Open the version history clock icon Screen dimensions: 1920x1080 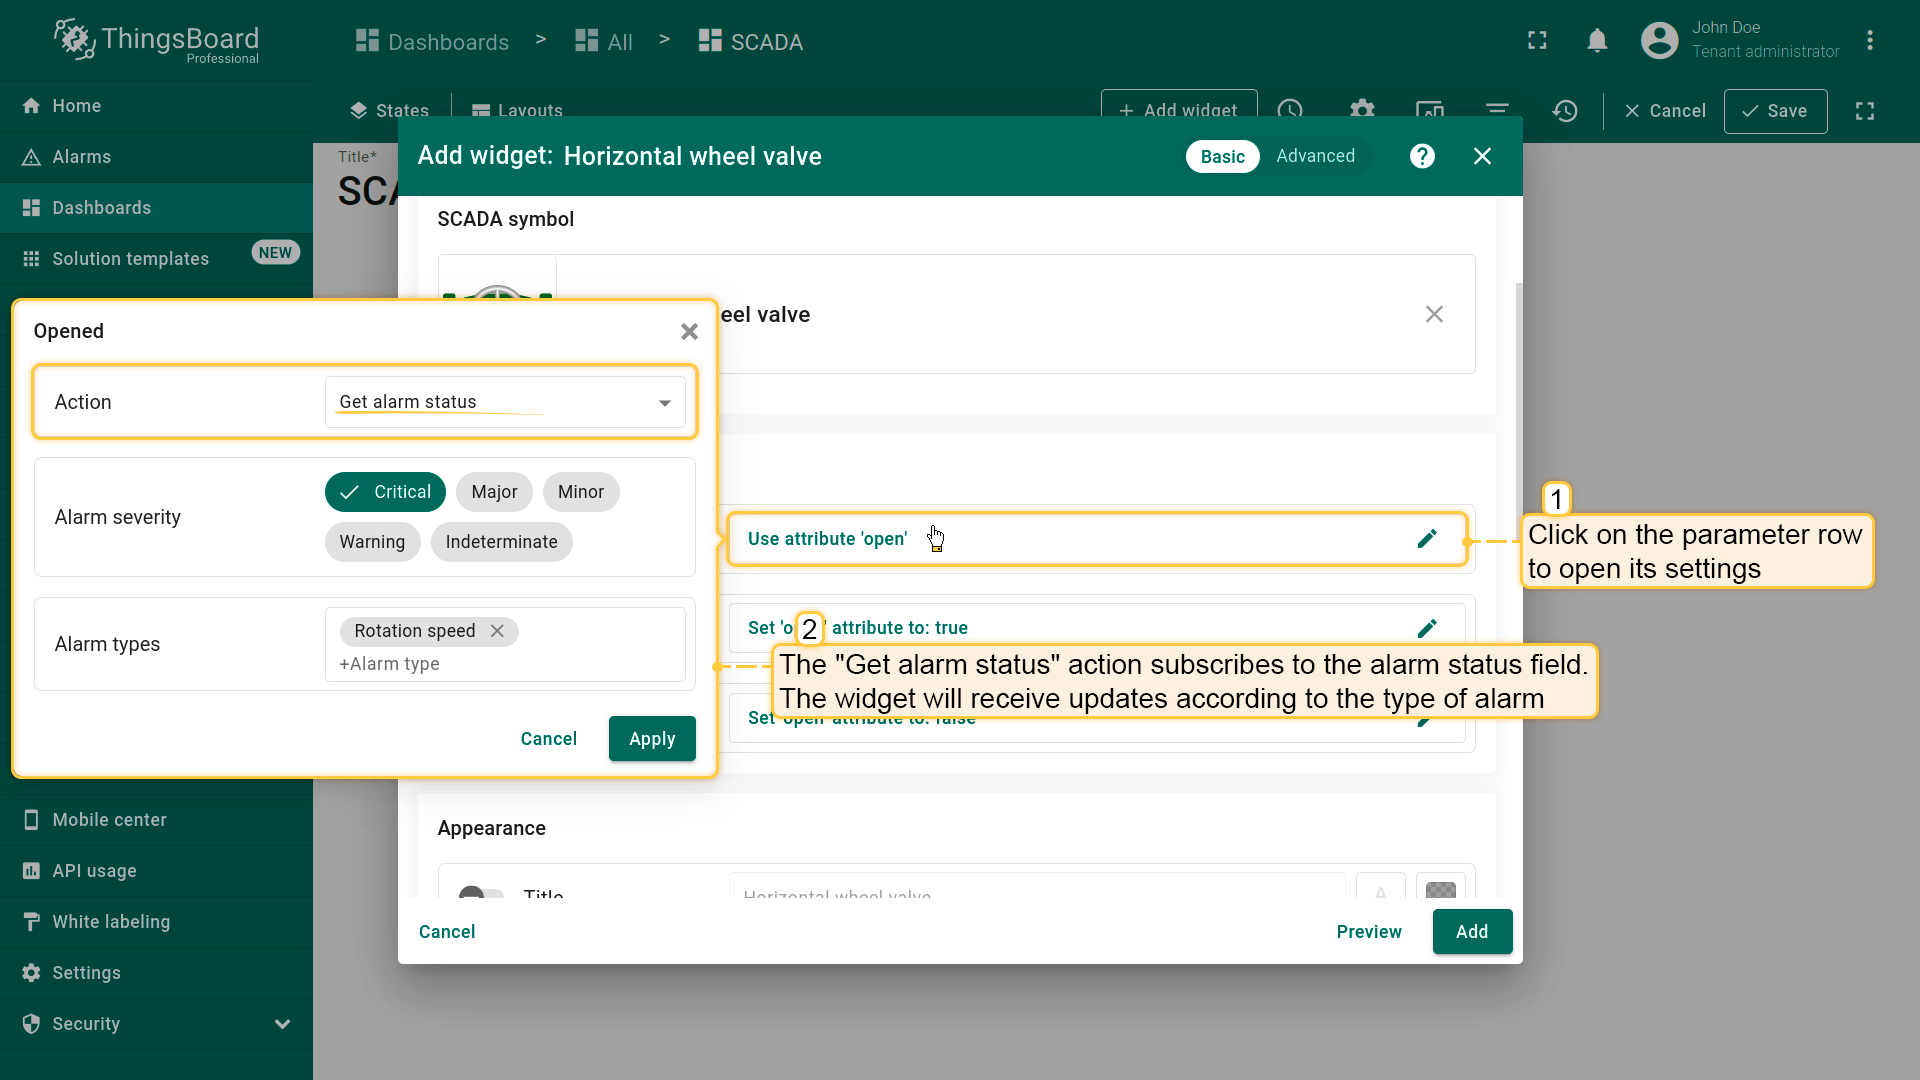point(1565,111)
